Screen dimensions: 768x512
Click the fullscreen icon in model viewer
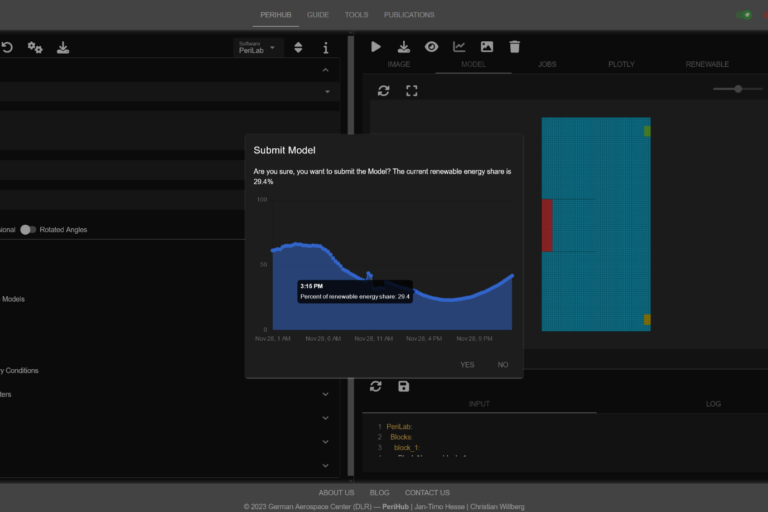[x=411, y=90]
